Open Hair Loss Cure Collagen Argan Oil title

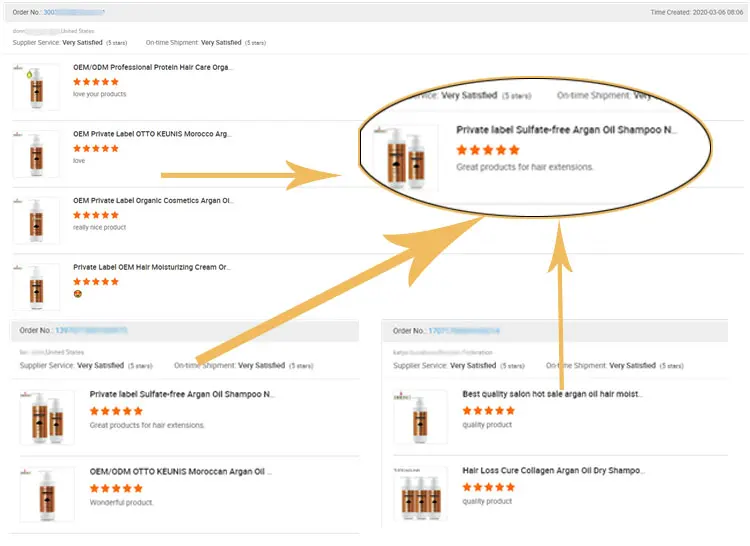point(552,471)
